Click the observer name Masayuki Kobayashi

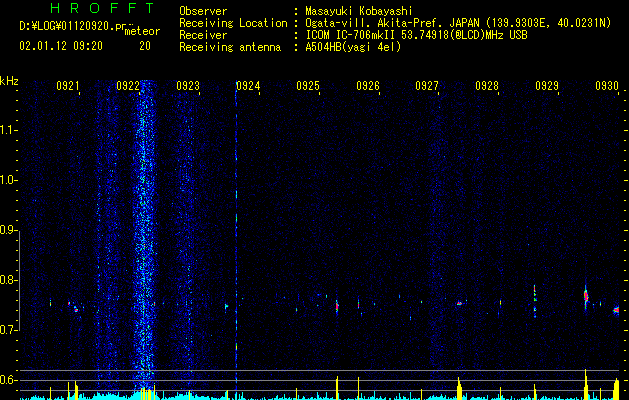click(359, 11)
